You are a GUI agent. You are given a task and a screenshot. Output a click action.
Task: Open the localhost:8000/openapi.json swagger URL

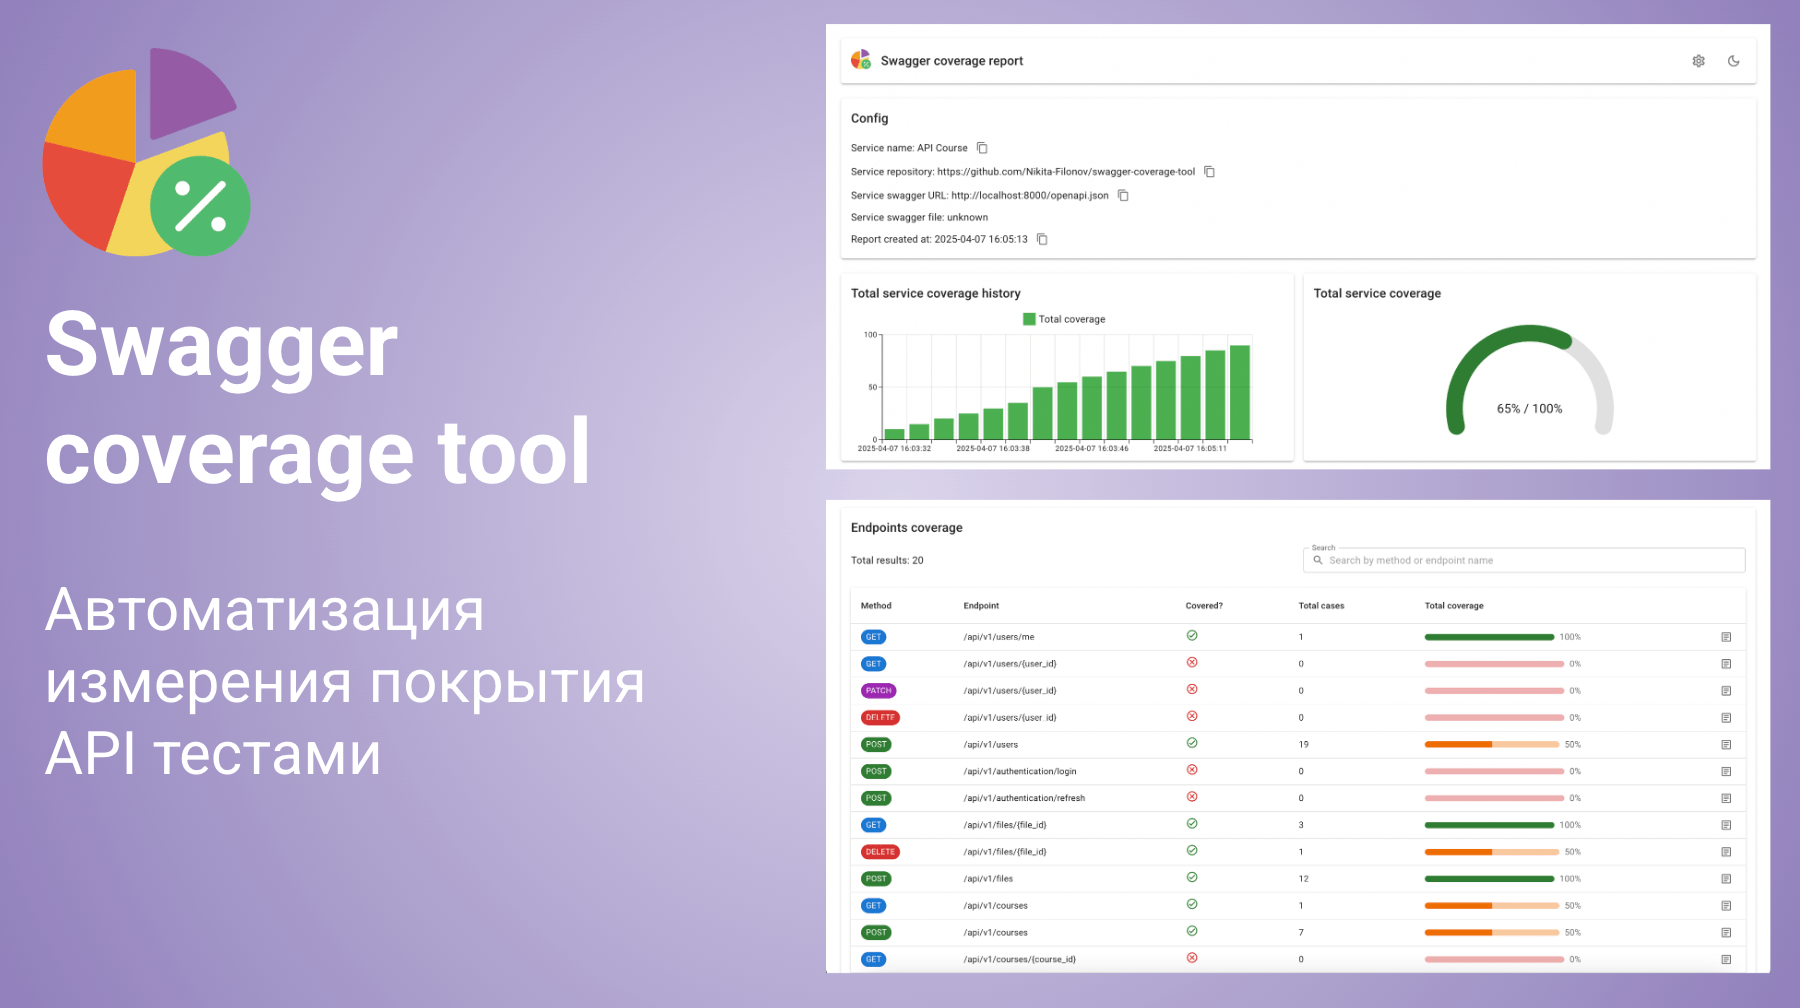[x=1030, y=196]
